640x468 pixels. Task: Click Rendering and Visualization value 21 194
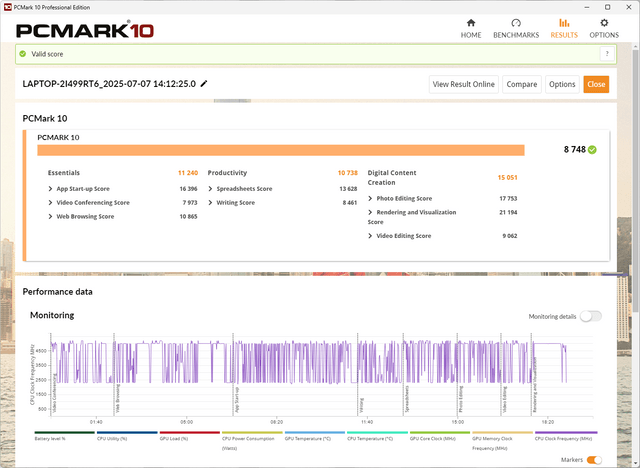508,212
